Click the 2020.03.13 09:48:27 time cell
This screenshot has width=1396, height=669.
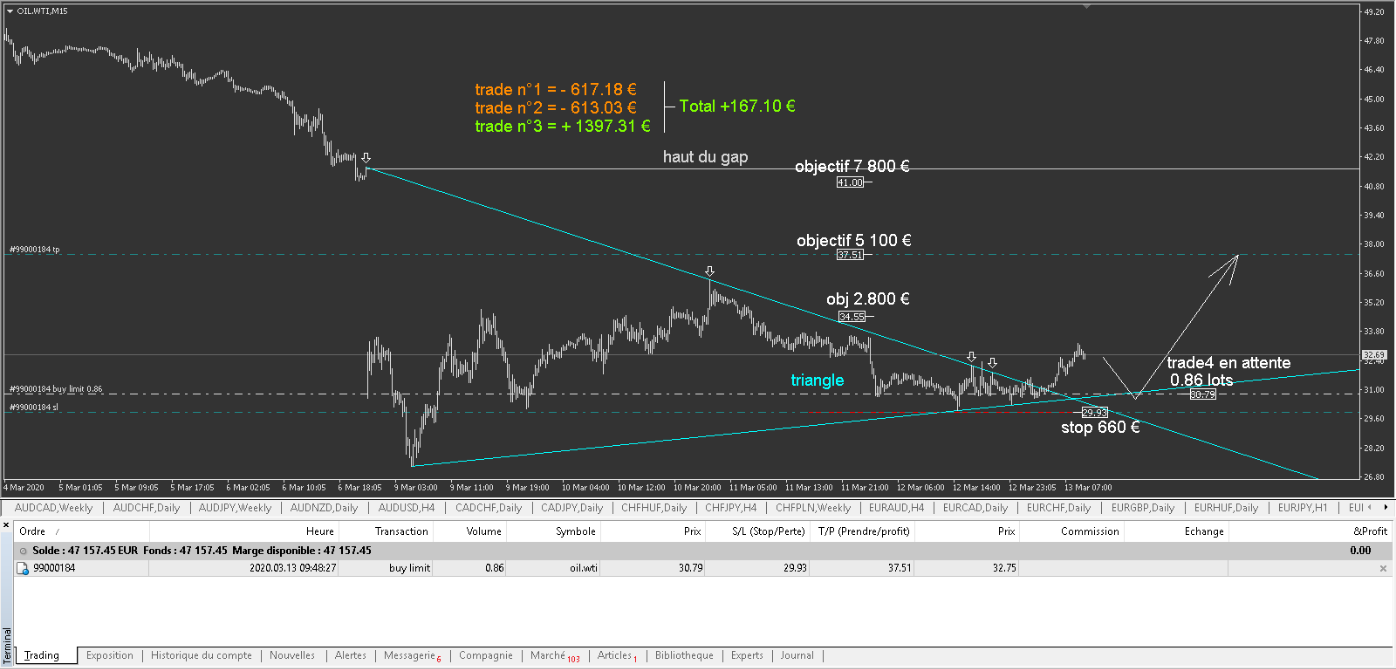tap(291, 568)
